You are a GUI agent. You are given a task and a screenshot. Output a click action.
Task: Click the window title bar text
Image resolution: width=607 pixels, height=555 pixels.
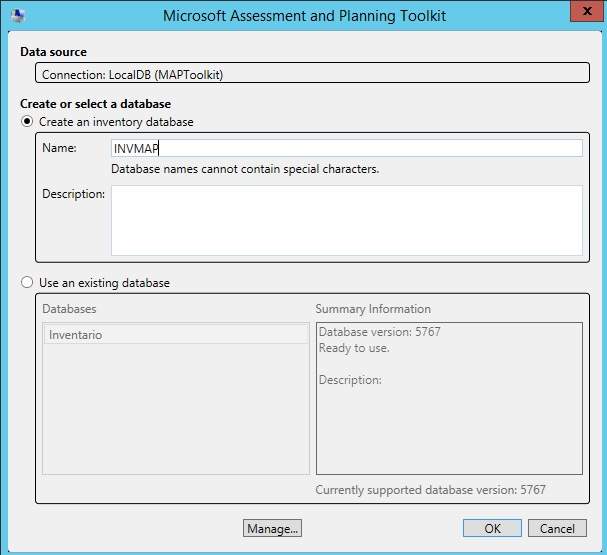(x=303, y=16)
